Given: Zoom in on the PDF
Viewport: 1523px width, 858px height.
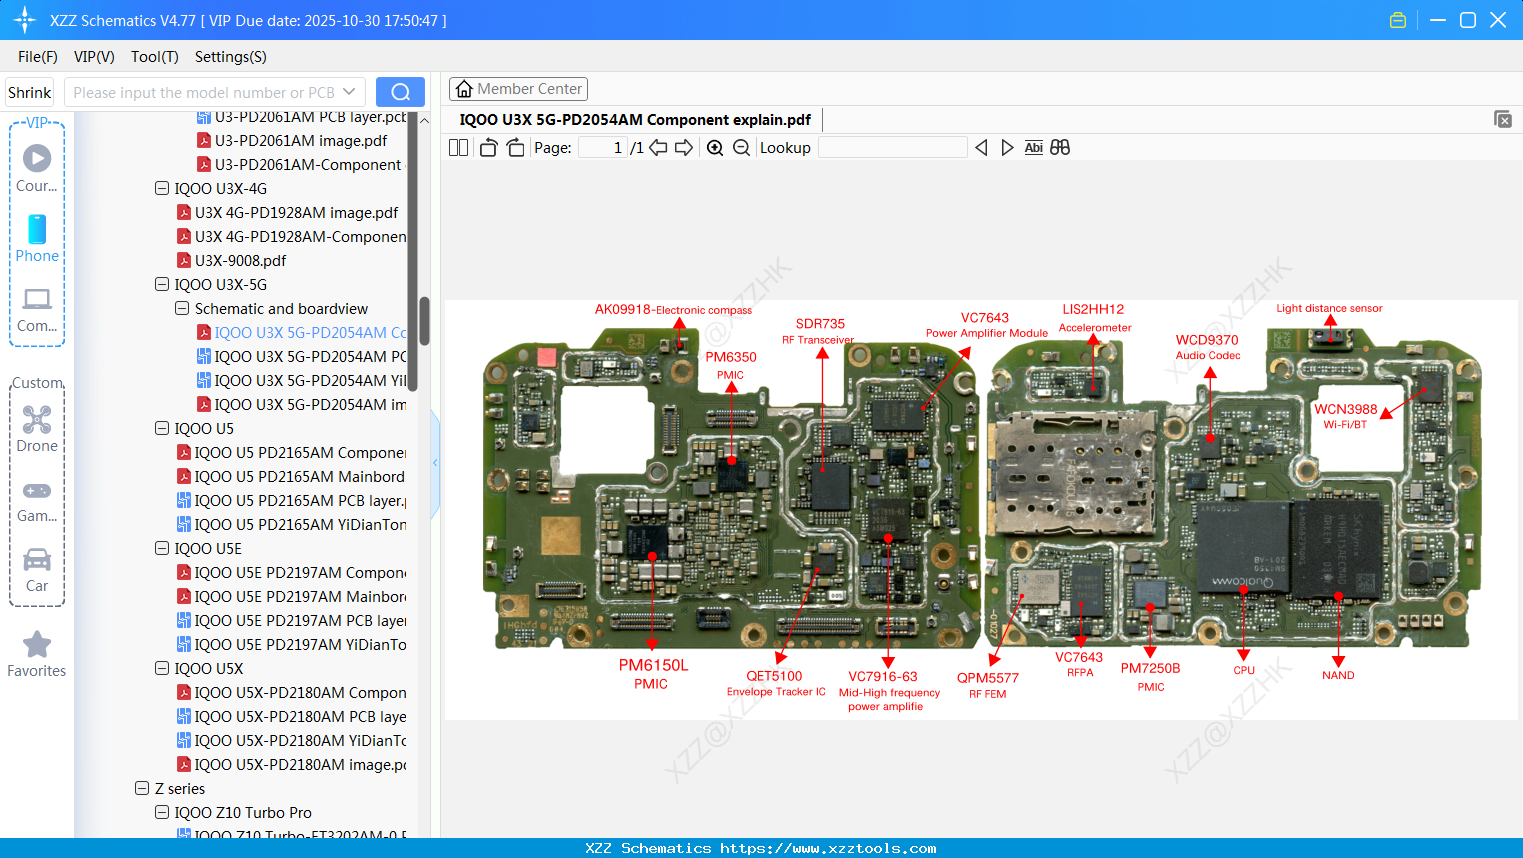Looking at the screenshot, I should [715, 148].
